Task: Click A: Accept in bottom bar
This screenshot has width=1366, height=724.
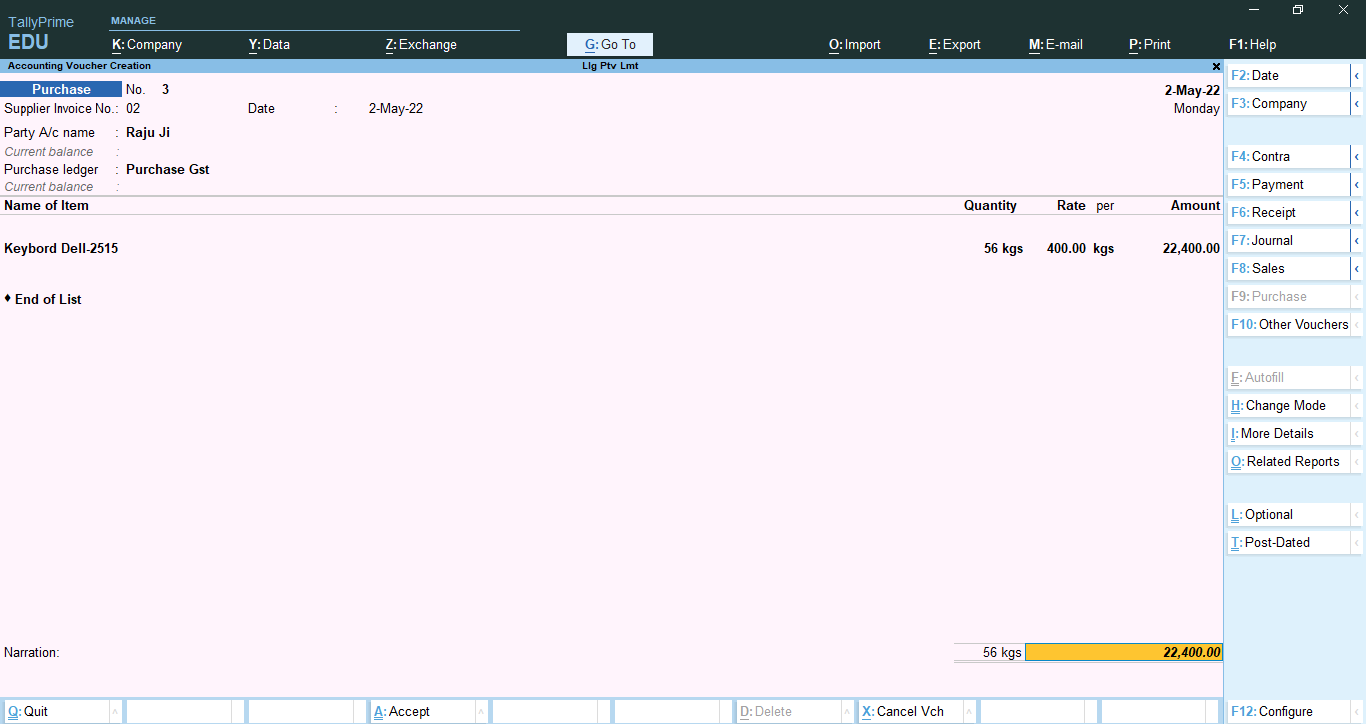Action: click(x=422, y=711)
